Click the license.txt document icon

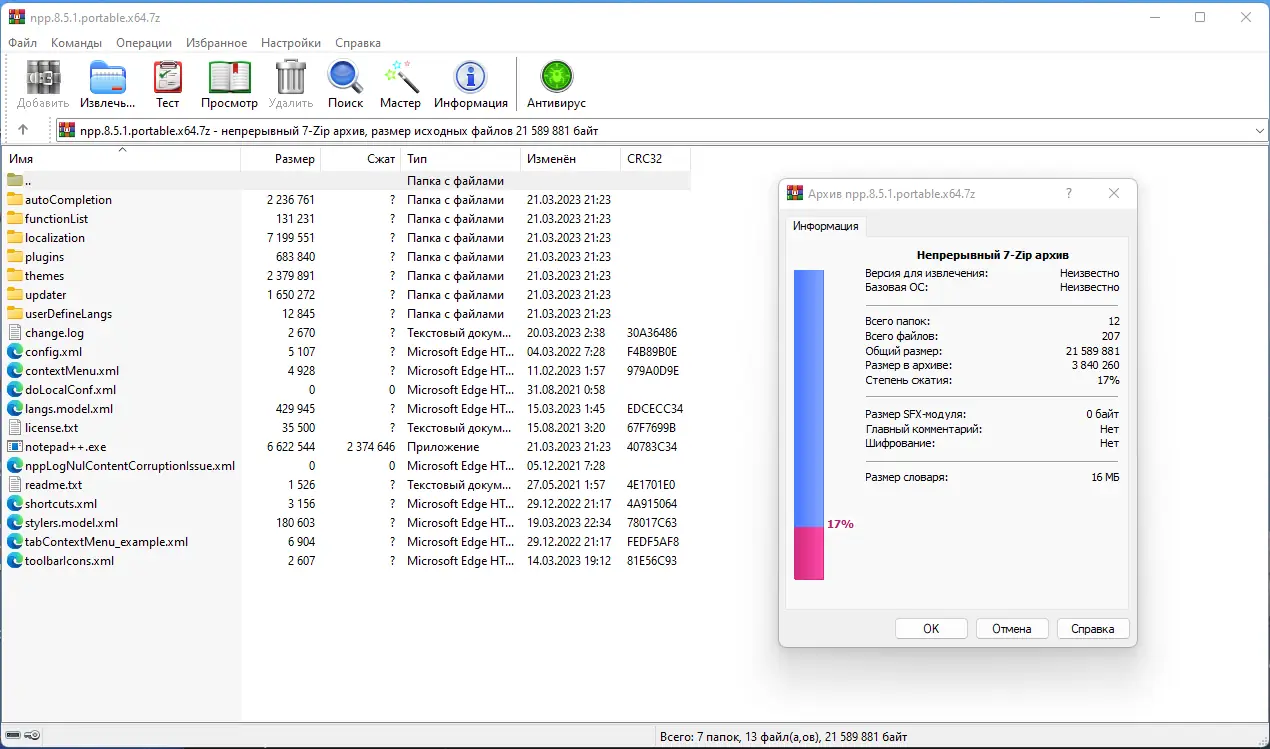click(15, 427)
